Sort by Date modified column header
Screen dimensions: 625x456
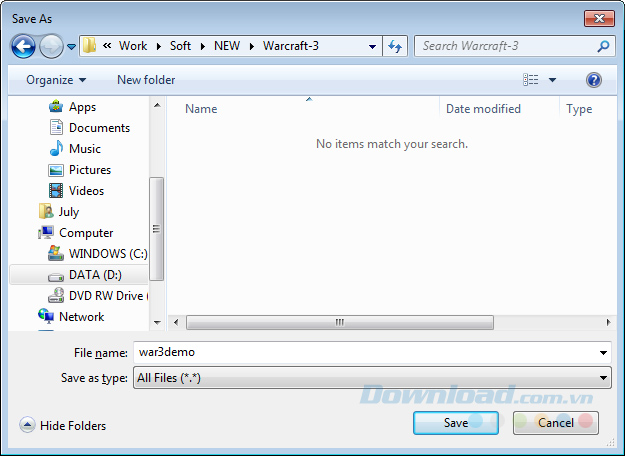pyautogui.click(x=483, y=109)
